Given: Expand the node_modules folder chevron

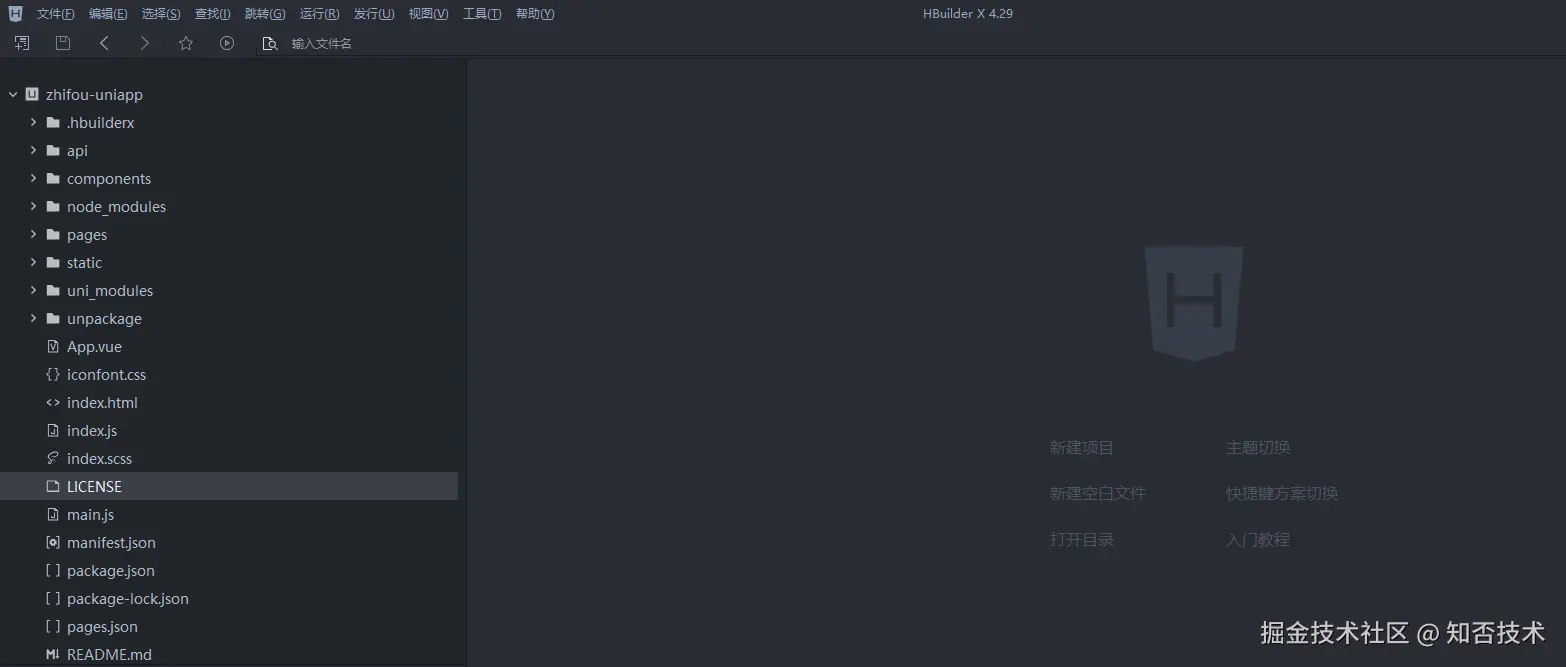Looking at the screenshot, I should (x=33, y=206).
